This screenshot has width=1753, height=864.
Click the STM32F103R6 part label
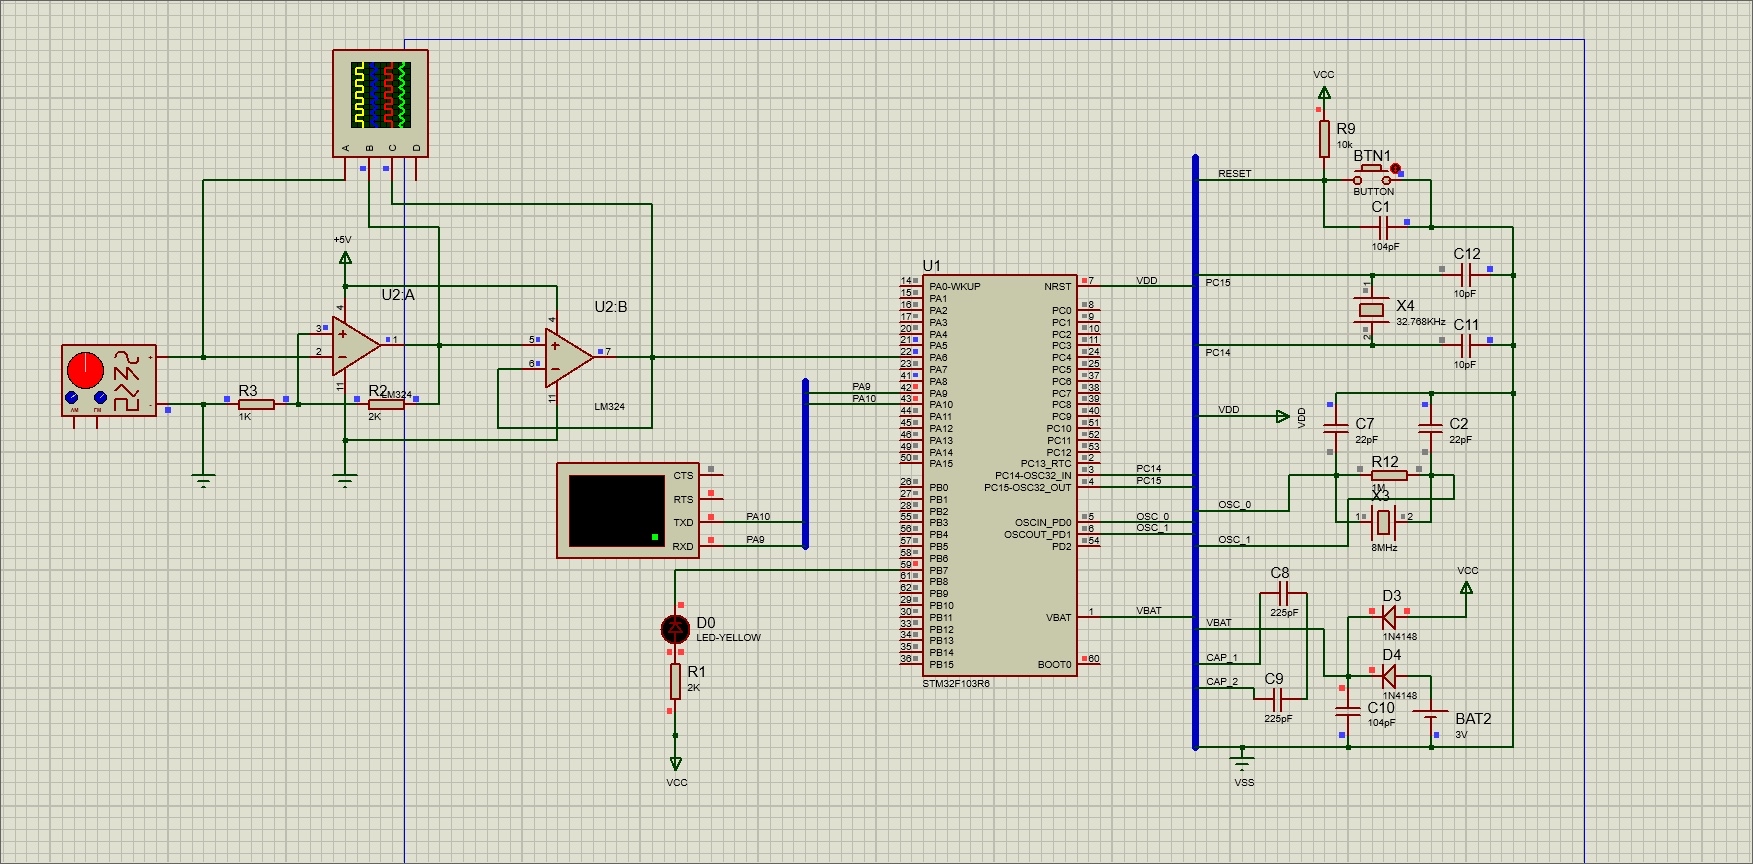[x=956, y=684]
